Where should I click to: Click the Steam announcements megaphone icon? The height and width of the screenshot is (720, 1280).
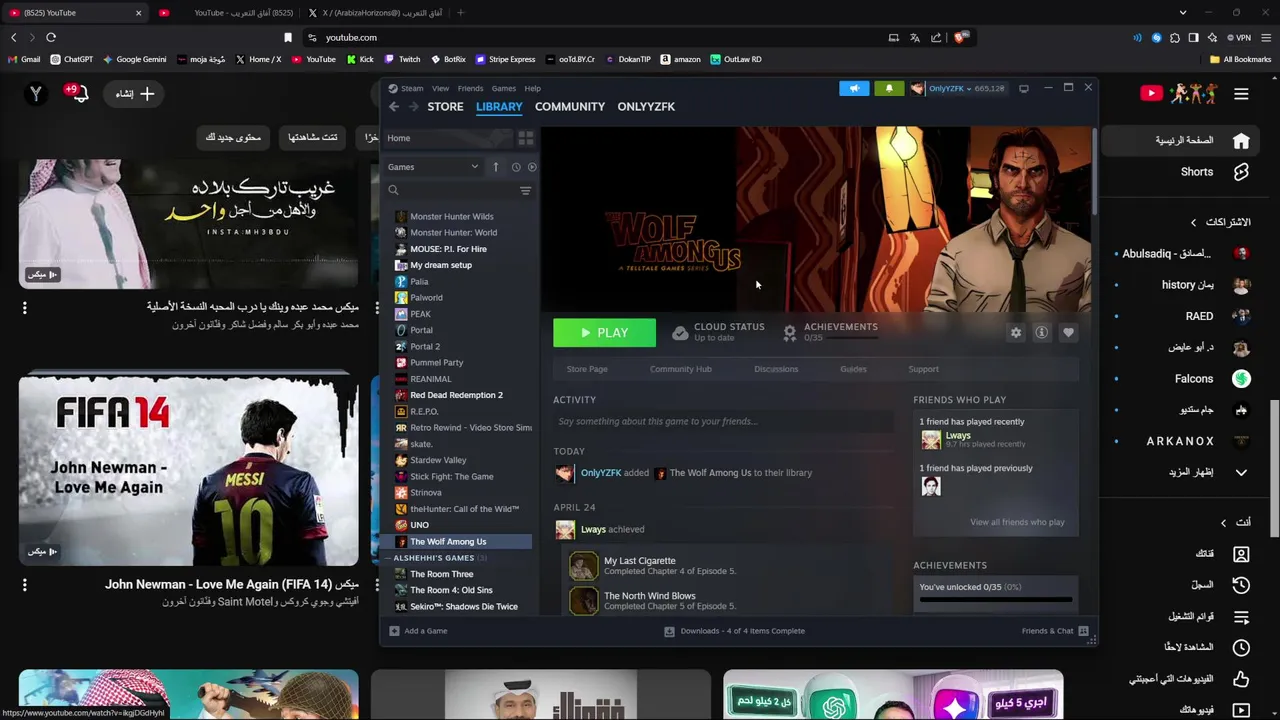854,88
